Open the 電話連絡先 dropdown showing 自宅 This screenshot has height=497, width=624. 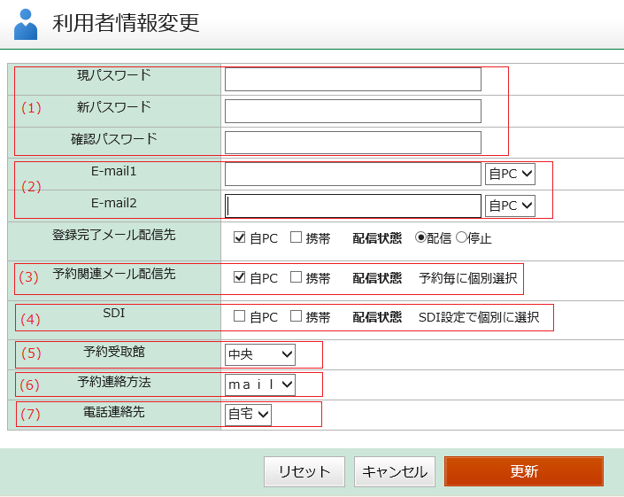click(x=248, y=415)
